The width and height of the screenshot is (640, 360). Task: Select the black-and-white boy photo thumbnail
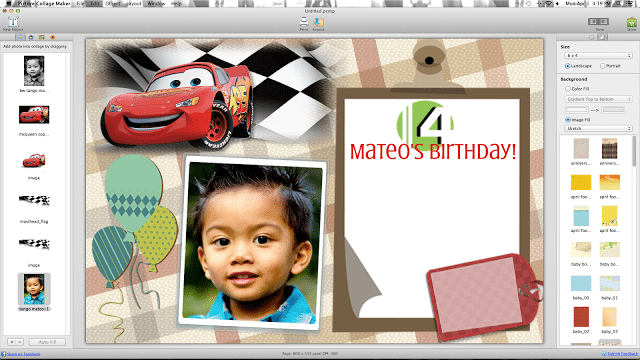pos(34,71)
